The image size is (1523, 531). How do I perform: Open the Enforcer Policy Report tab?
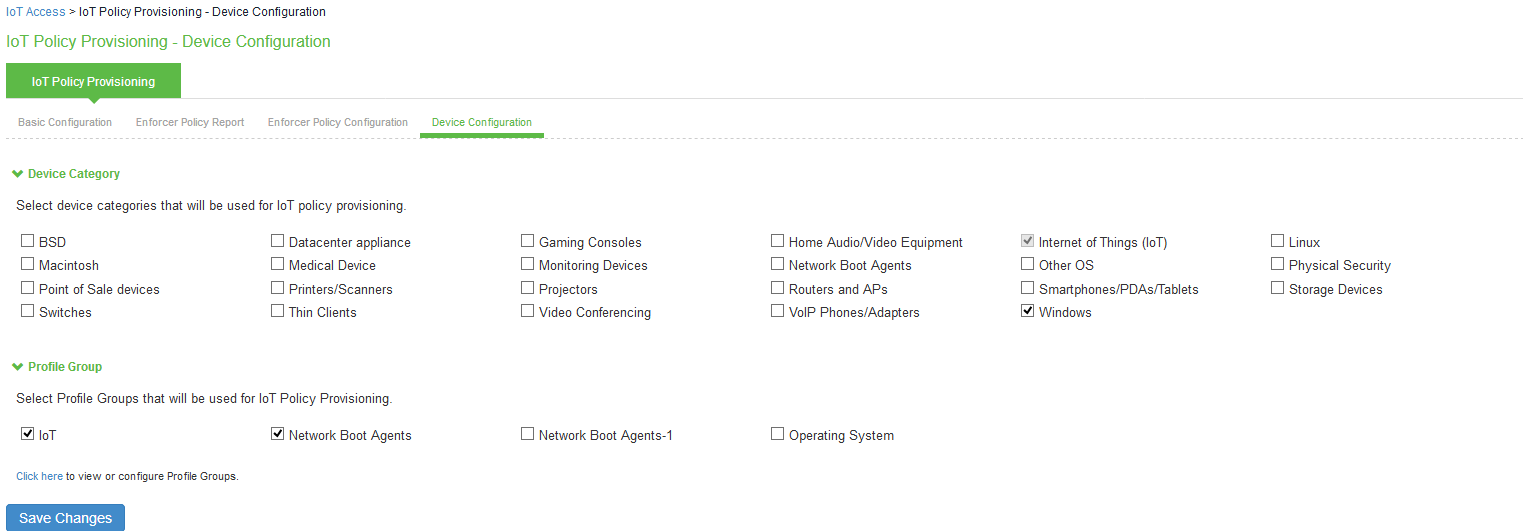[190, 122]
